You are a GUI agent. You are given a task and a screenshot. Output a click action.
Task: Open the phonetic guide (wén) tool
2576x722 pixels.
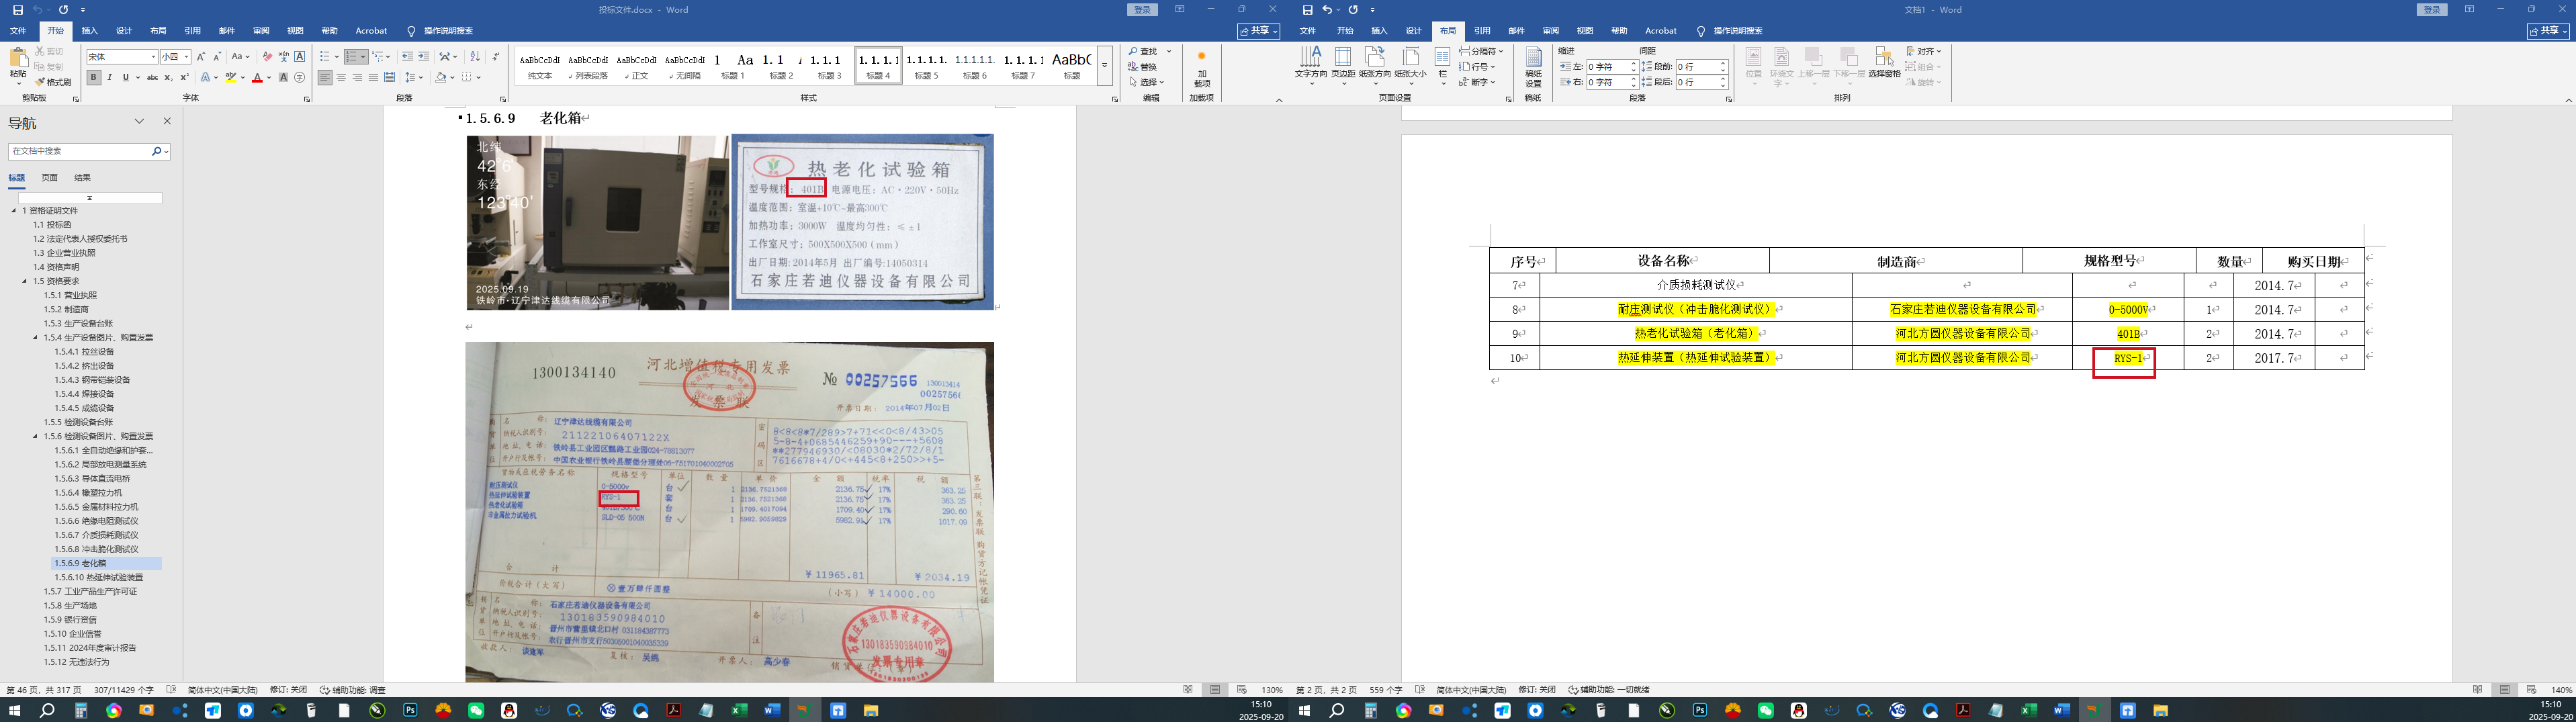pyautogui.click(x=283, y=57)
